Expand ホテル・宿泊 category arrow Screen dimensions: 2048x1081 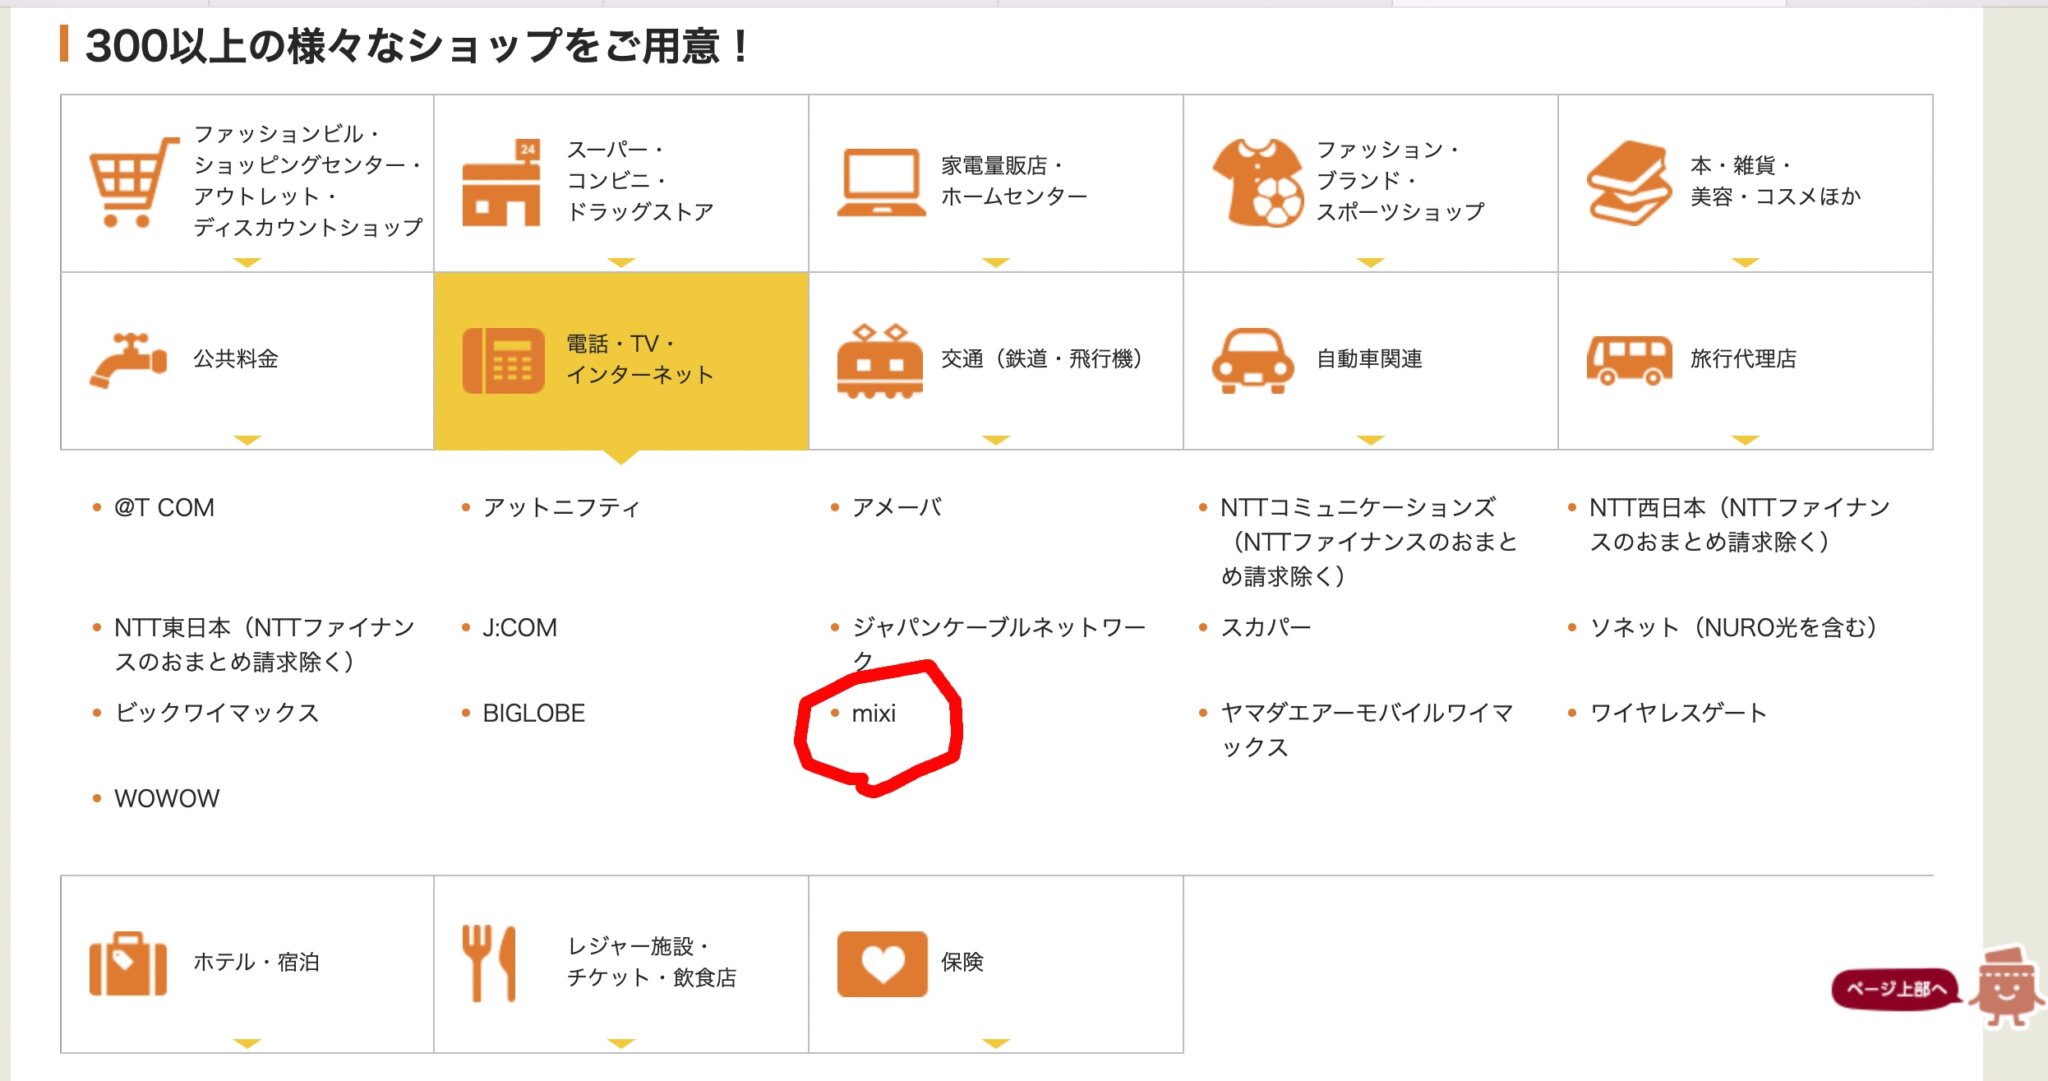(x=247, y=1043)
